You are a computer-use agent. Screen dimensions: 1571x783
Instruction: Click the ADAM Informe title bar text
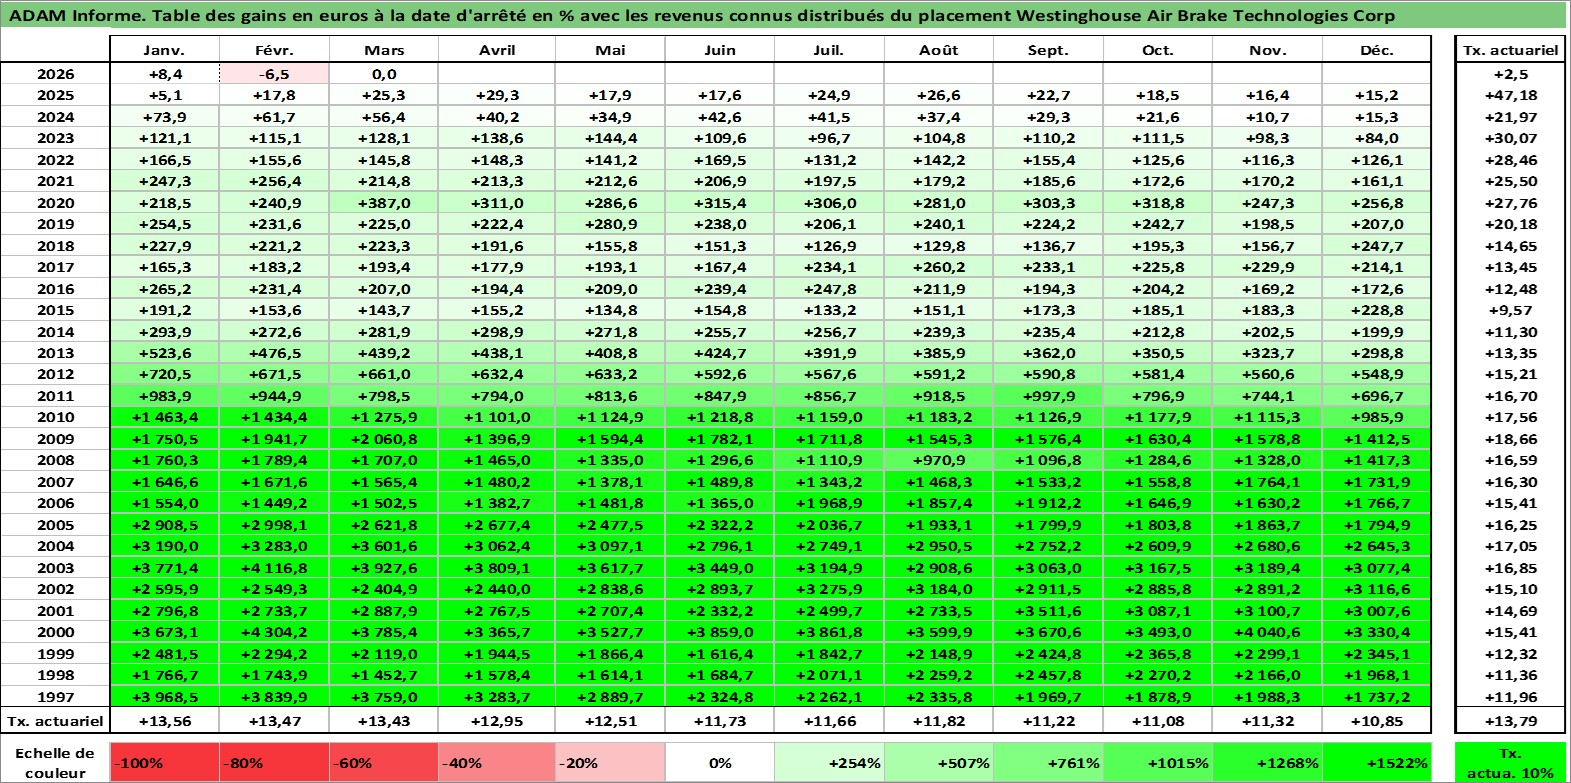click(x=701, y=15)
